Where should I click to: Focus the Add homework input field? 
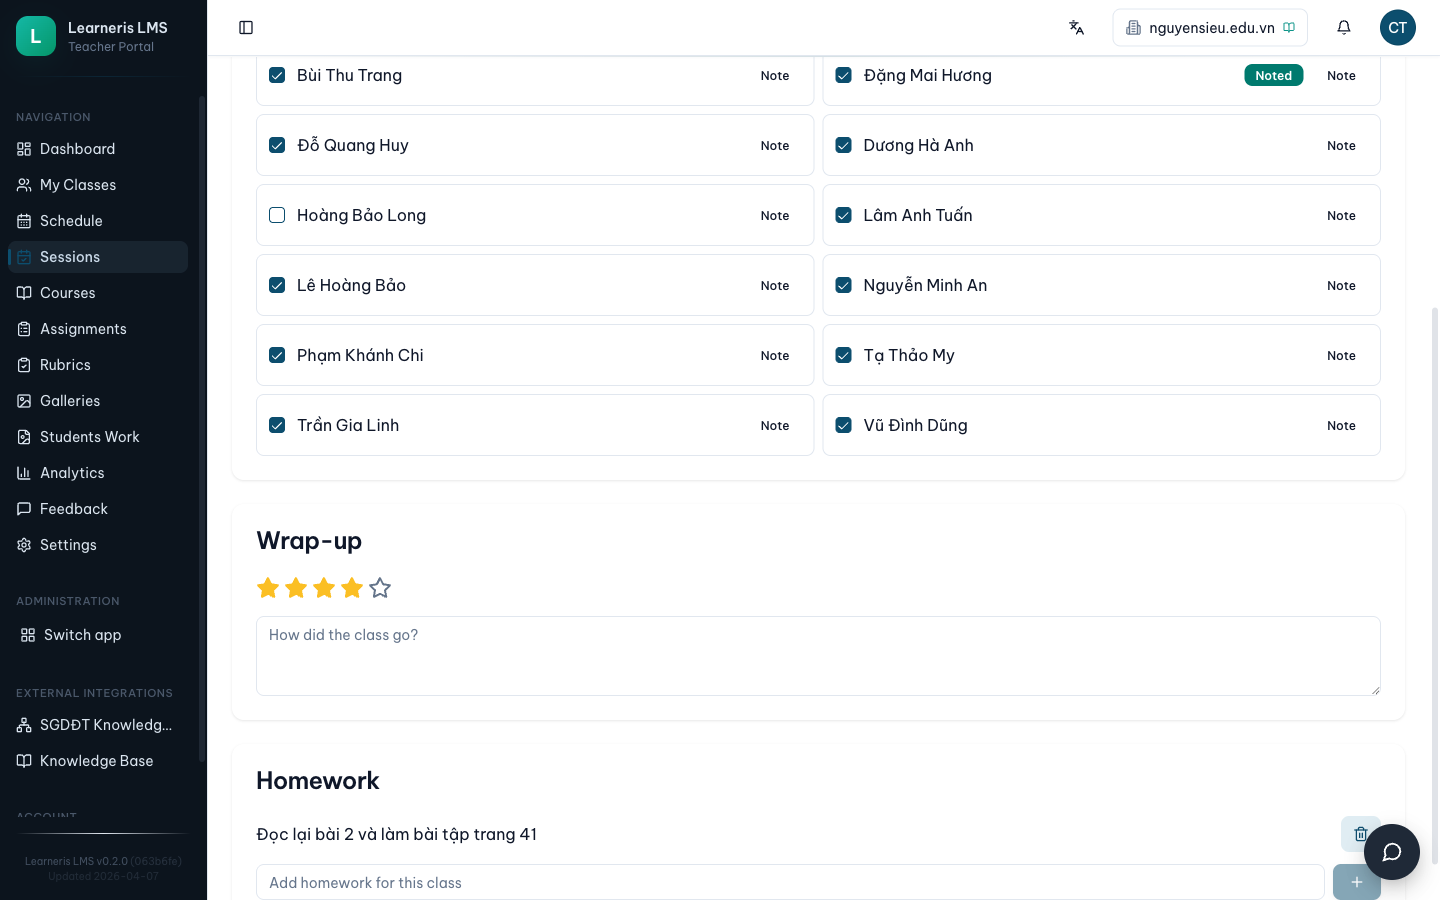790,882
